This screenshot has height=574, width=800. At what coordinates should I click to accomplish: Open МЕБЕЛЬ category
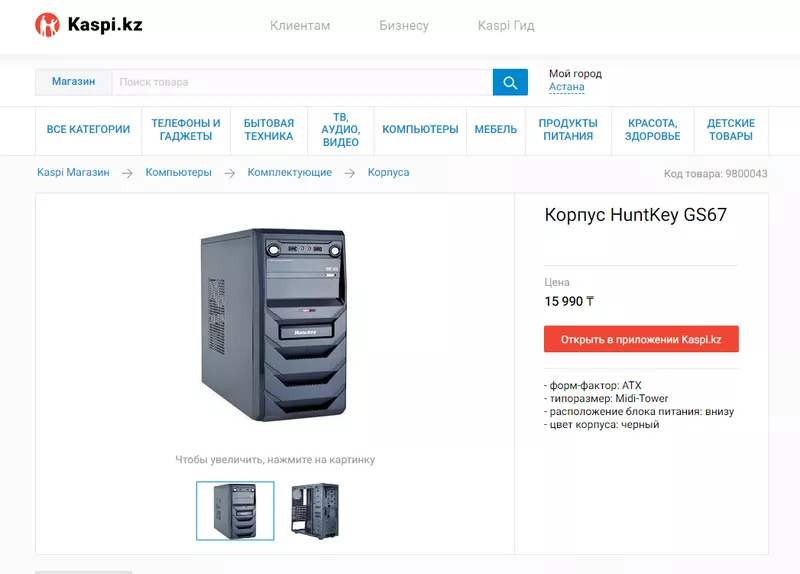(496, 130)
